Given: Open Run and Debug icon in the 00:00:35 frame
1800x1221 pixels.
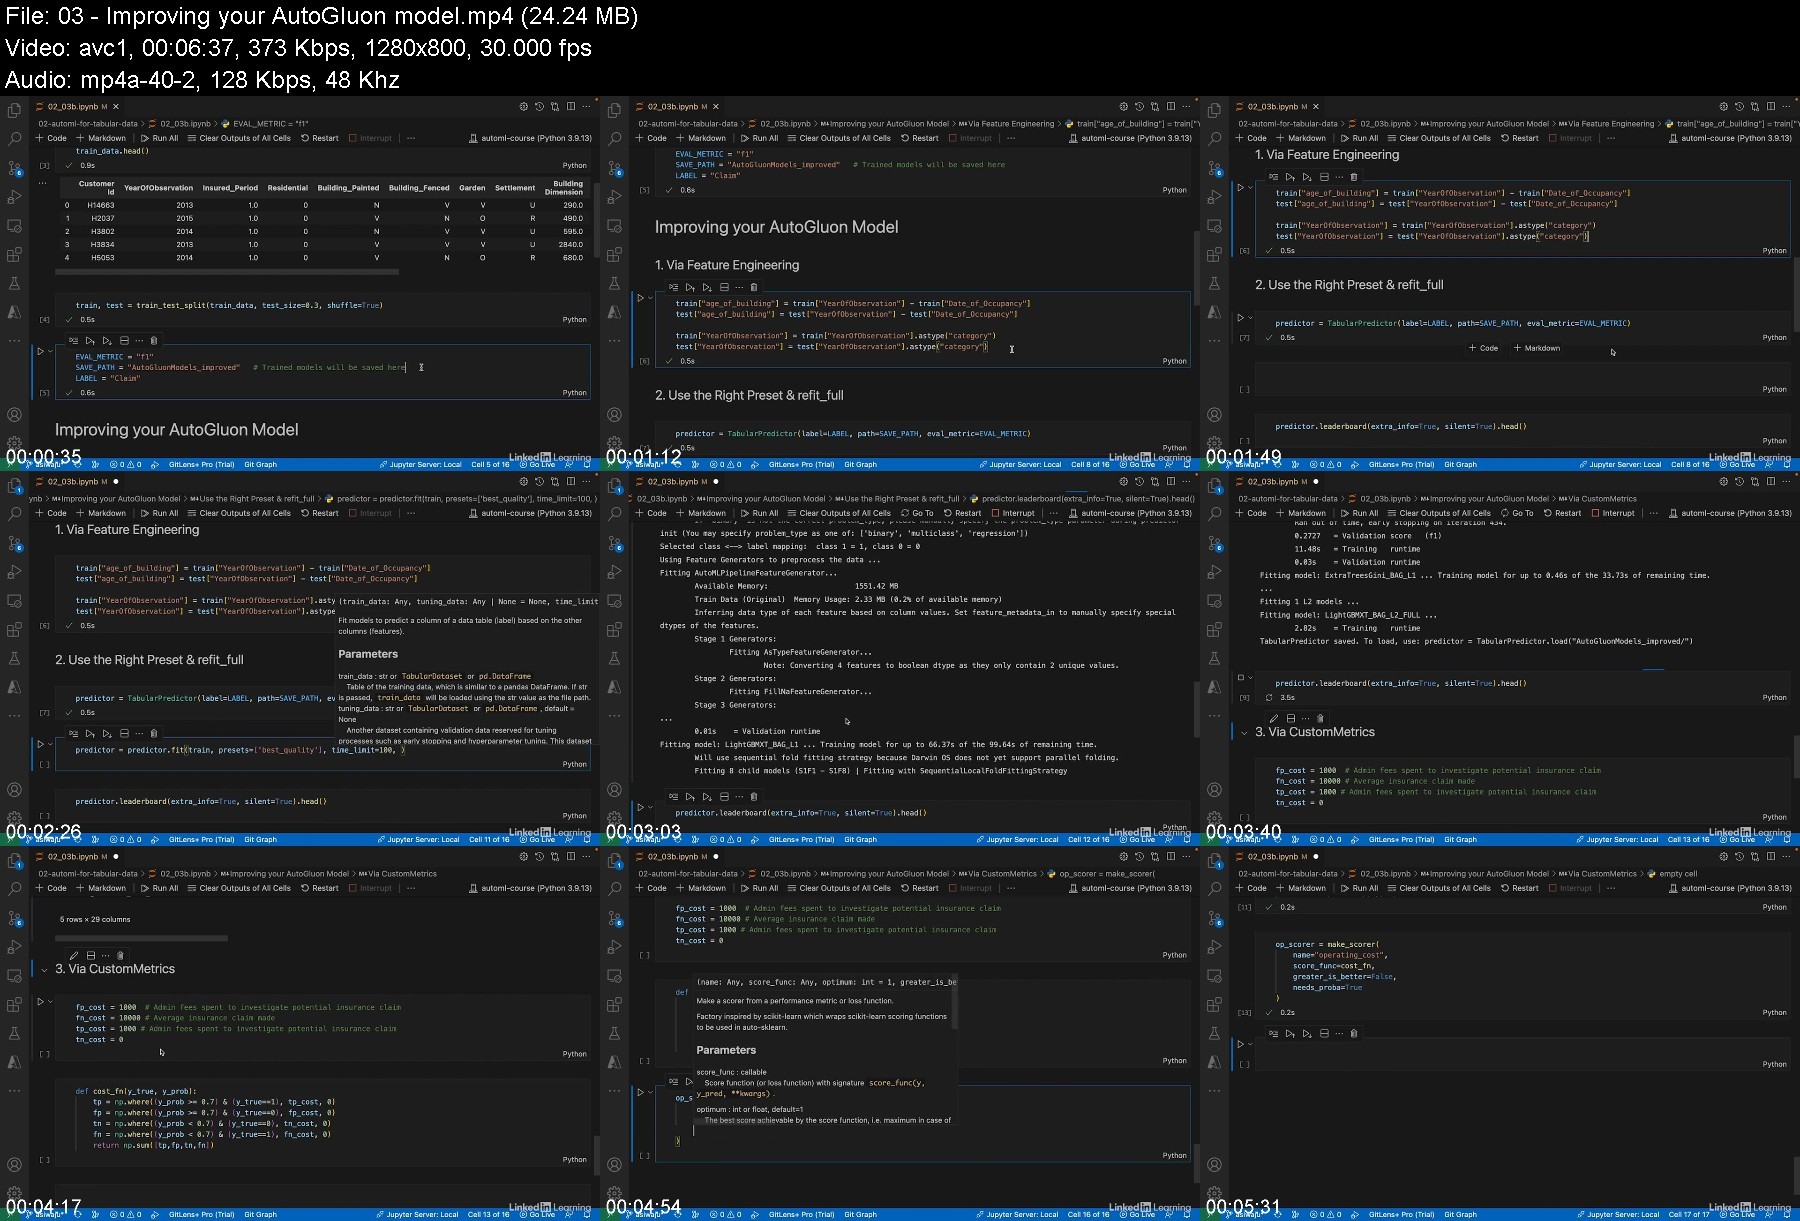Looking at the screenshot, I should [14, 197].
